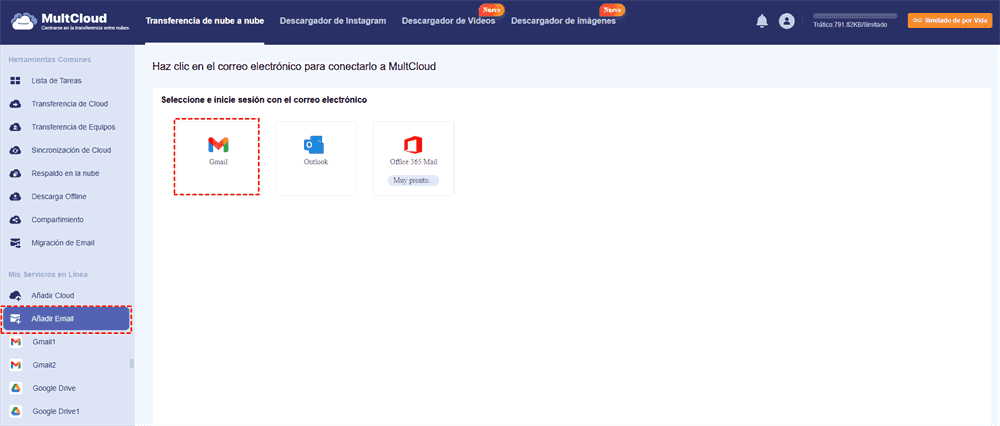Click the Transferencia de Cloud icon
This screenshot has width=1000, height=426.
pyautogui.click(x=16, y=104)
